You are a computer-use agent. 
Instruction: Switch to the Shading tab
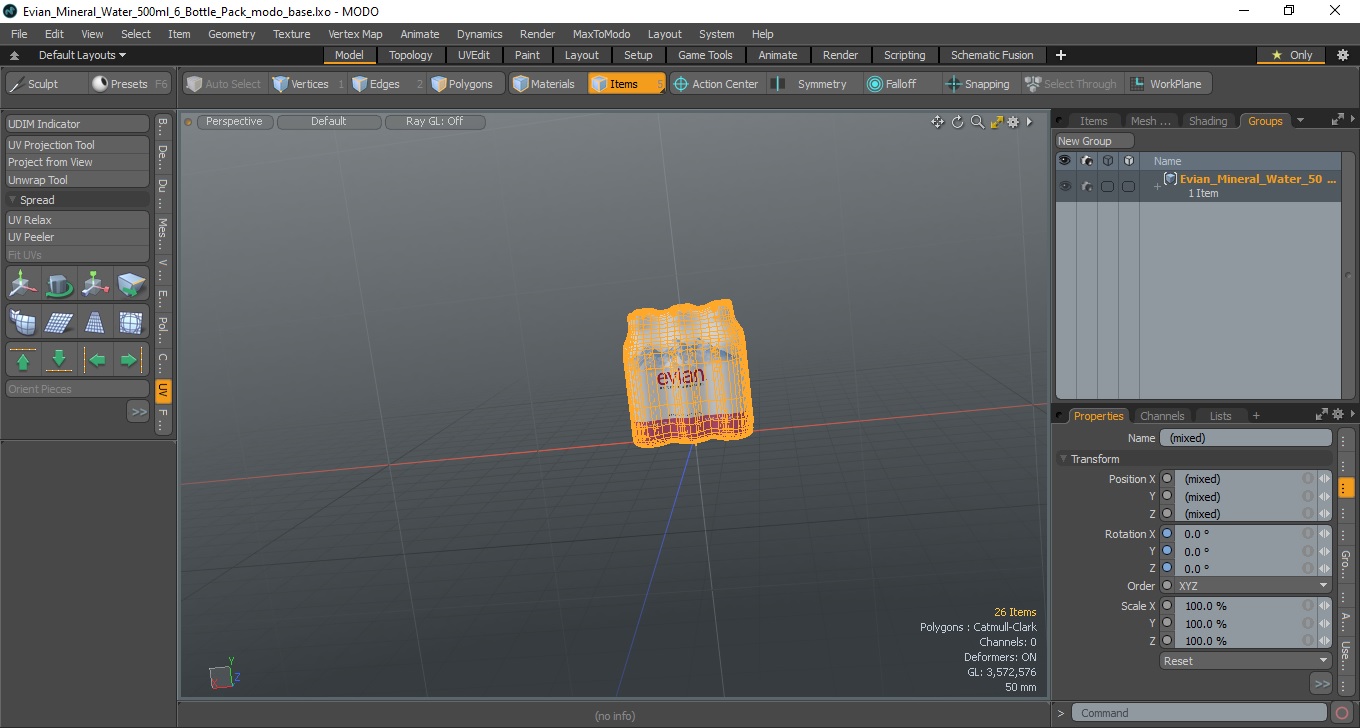(x=1207, y=121)
